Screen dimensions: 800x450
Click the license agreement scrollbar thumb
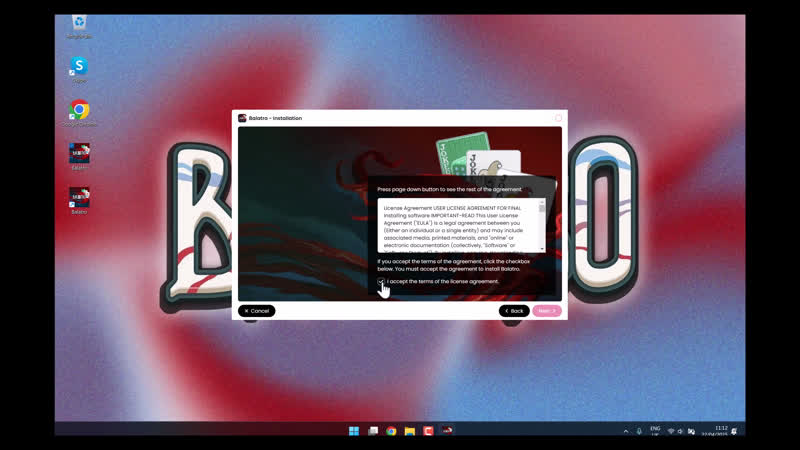tap(542, 209)
